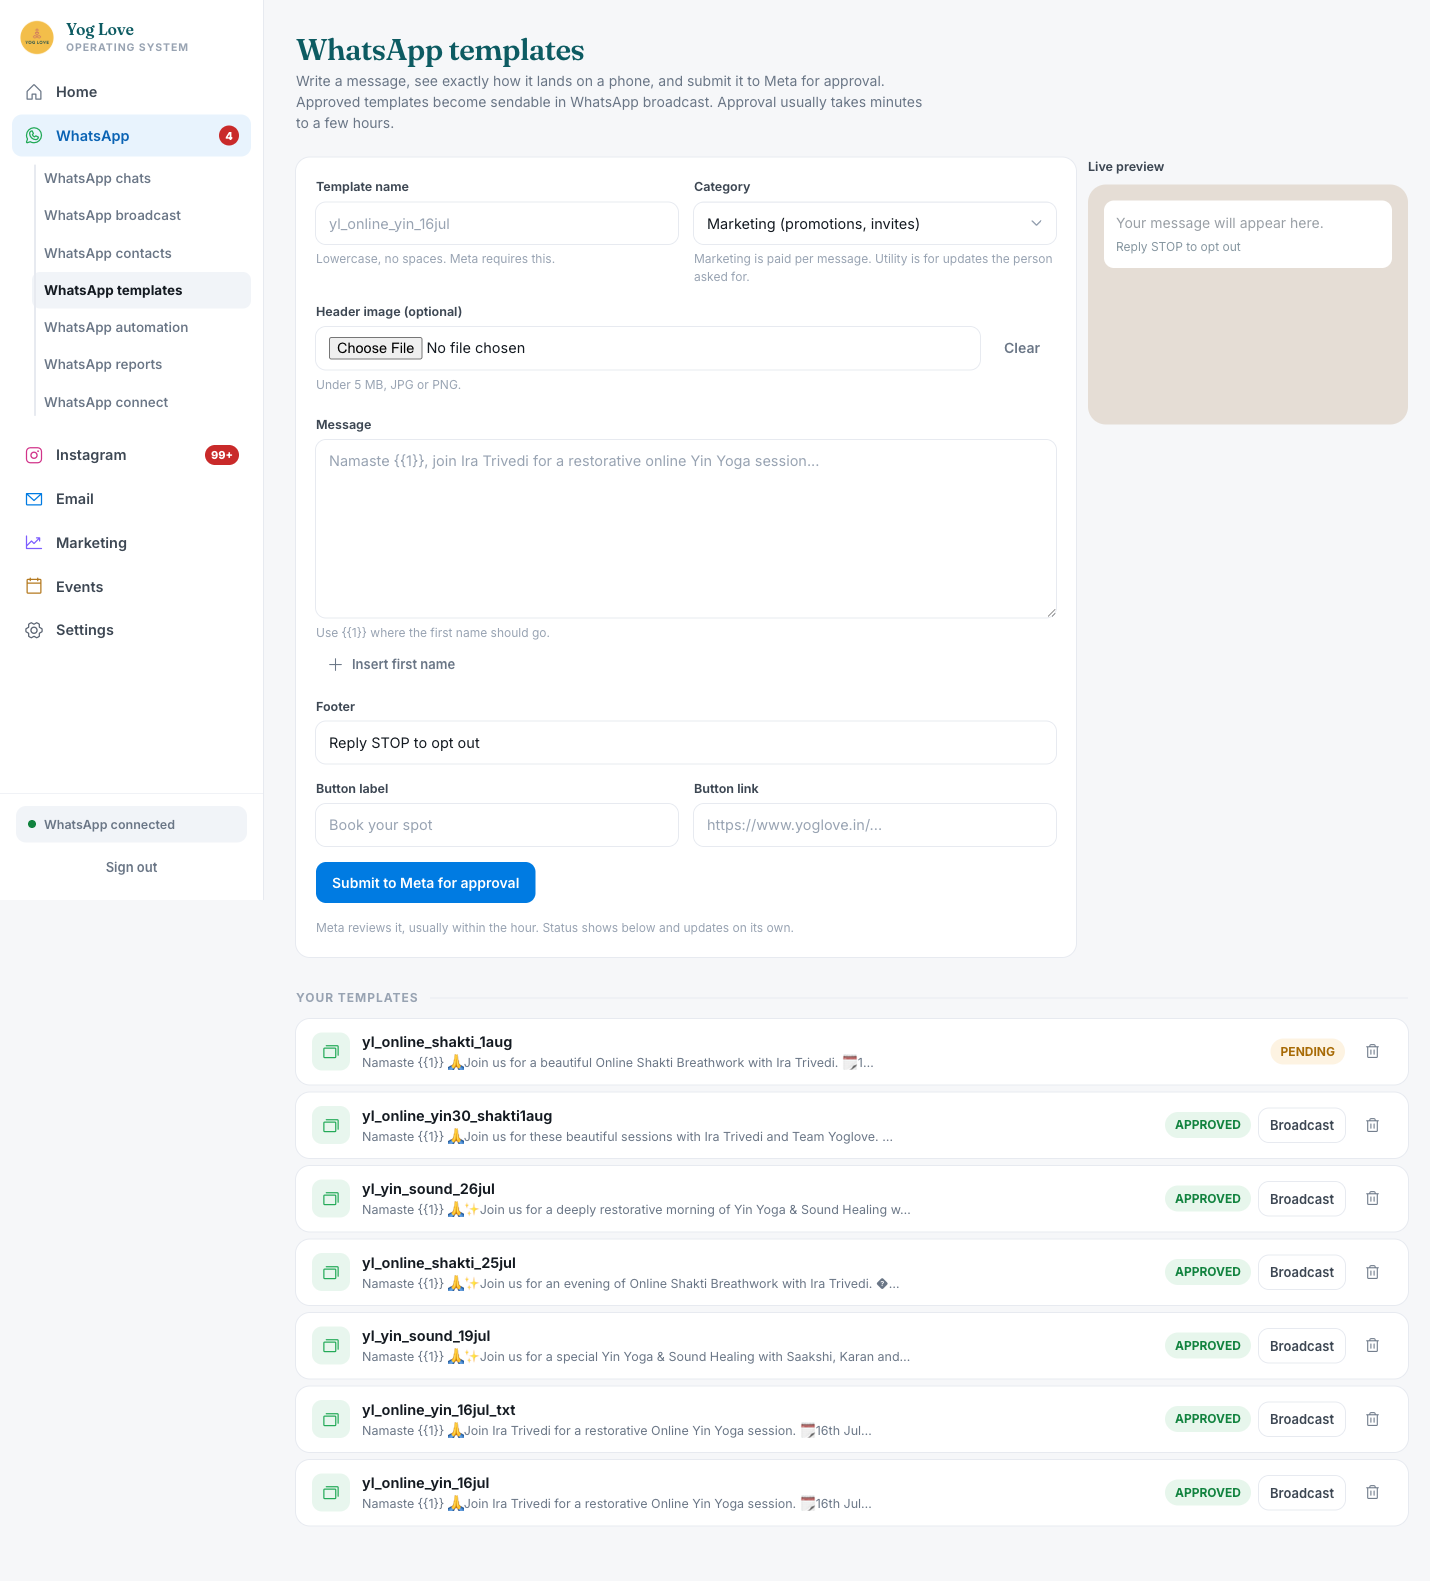The height and width of the screenshot is (1581, 1430).
Task: Click the plus icon beside Insert first name
Action: pos(335,664)
